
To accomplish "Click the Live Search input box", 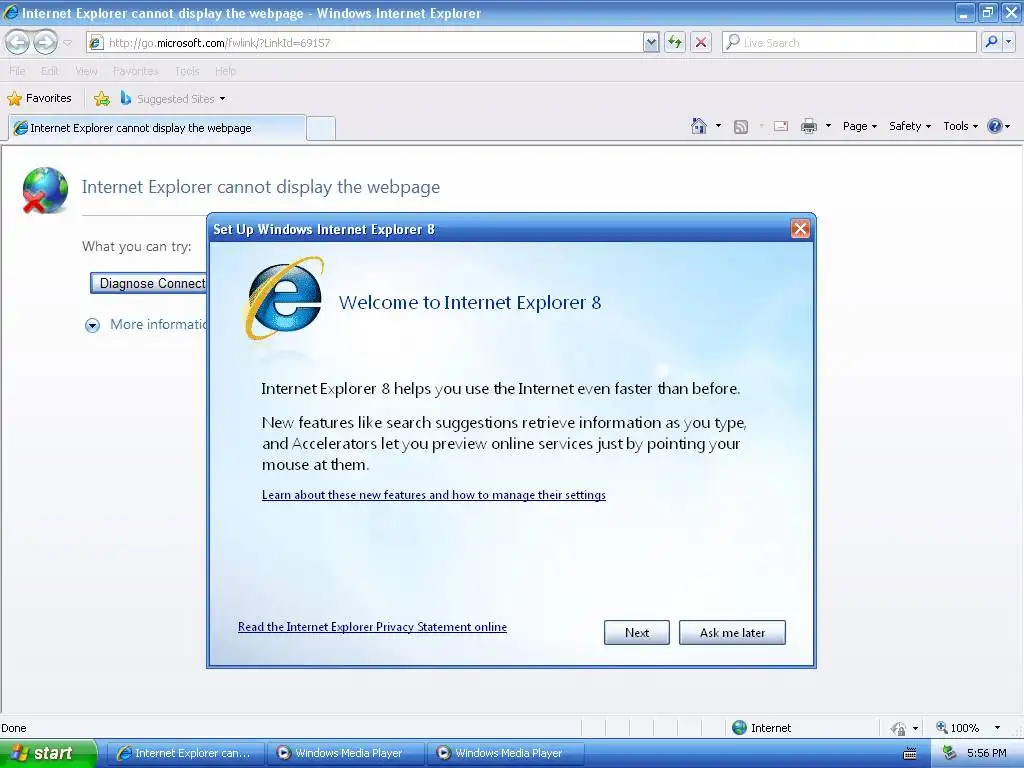I will point(849,42).
